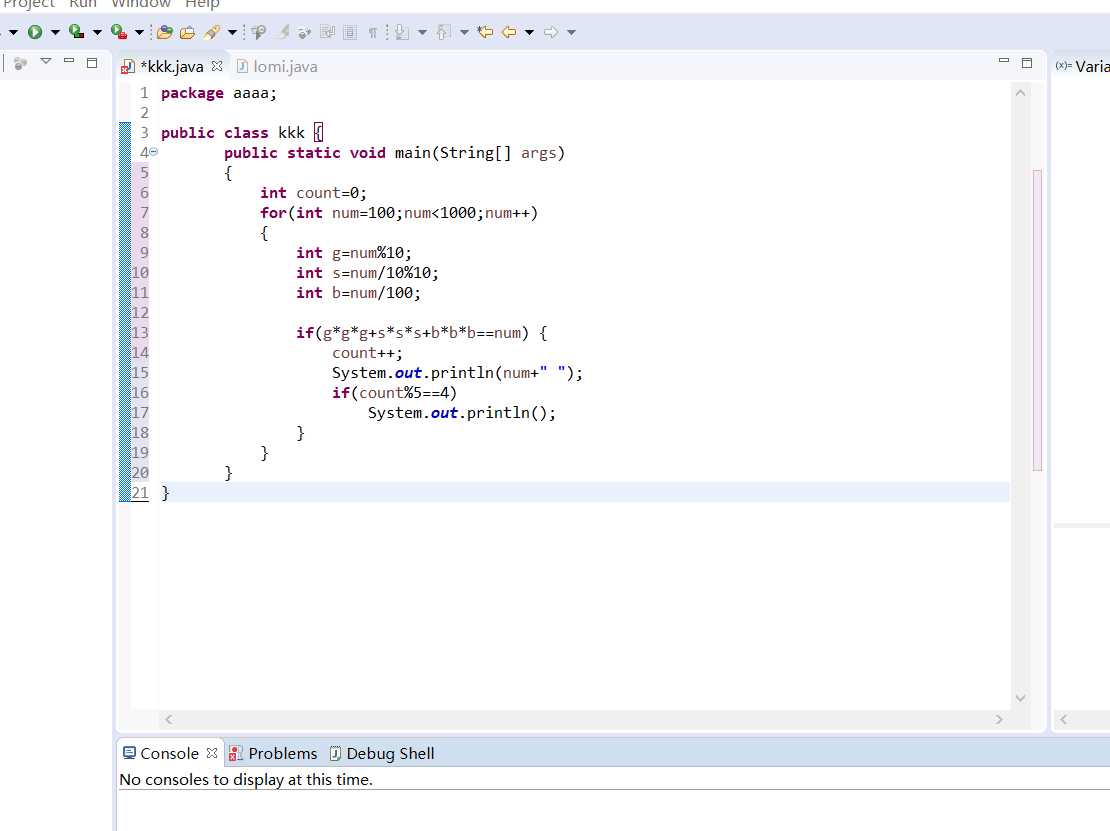Open the Run dropdown arrow
The image size is (1110, 831).
(55, 33)
